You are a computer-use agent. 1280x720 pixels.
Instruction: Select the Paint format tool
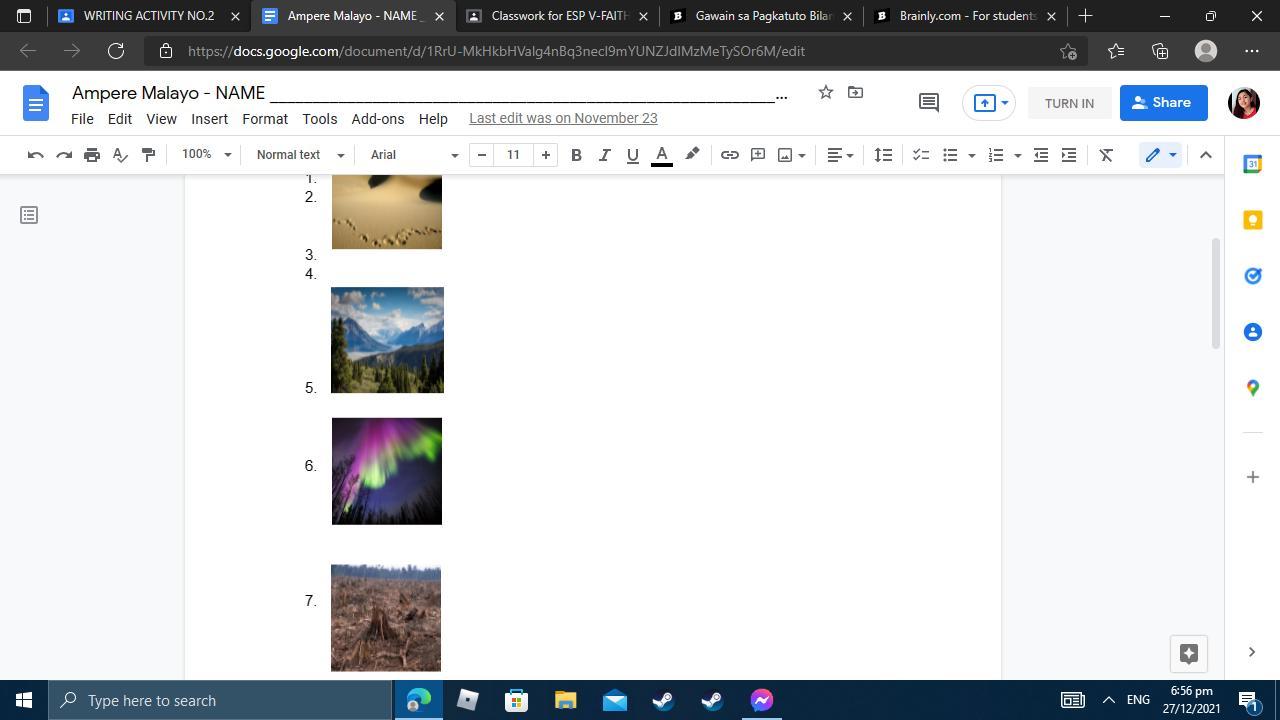coord(148,155)
